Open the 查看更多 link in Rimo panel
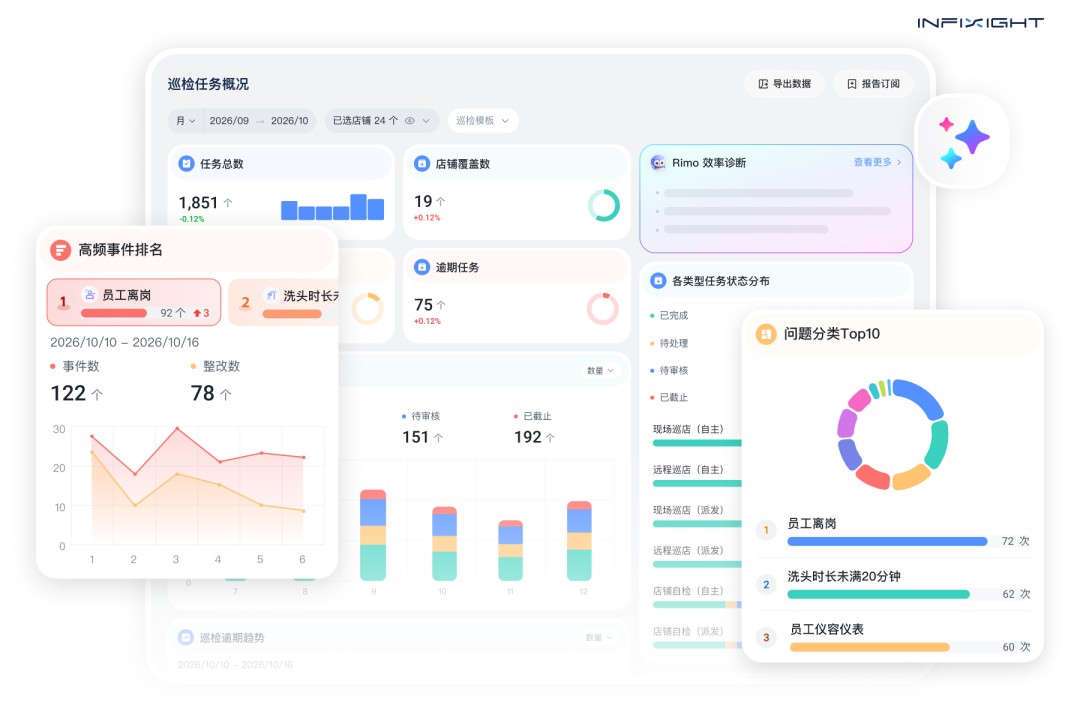1080x720 pixels. pos(878,162)
